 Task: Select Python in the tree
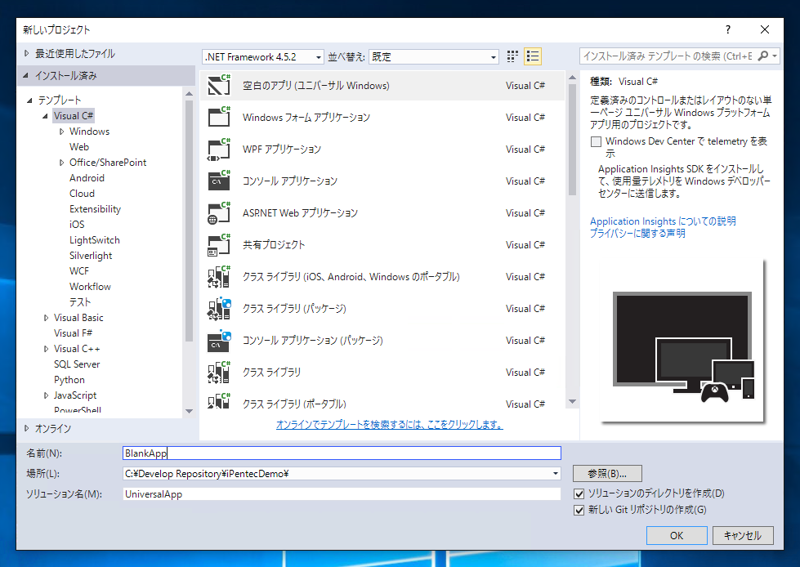click(69, 380)
